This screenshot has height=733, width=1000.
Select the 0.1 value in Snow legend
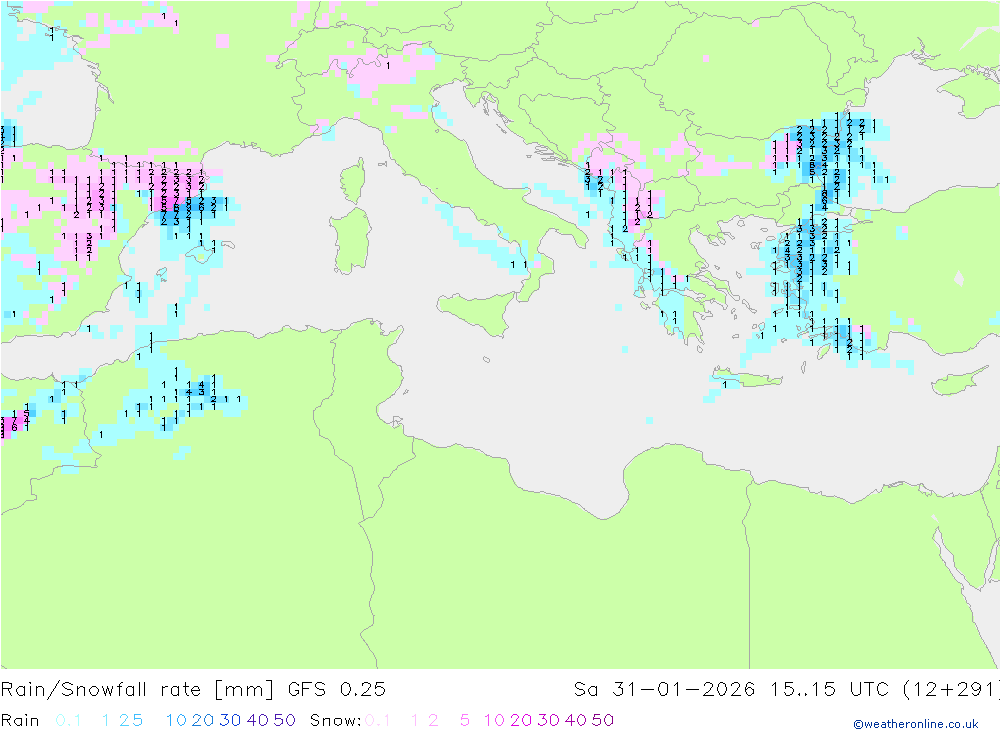pos(378,720)
